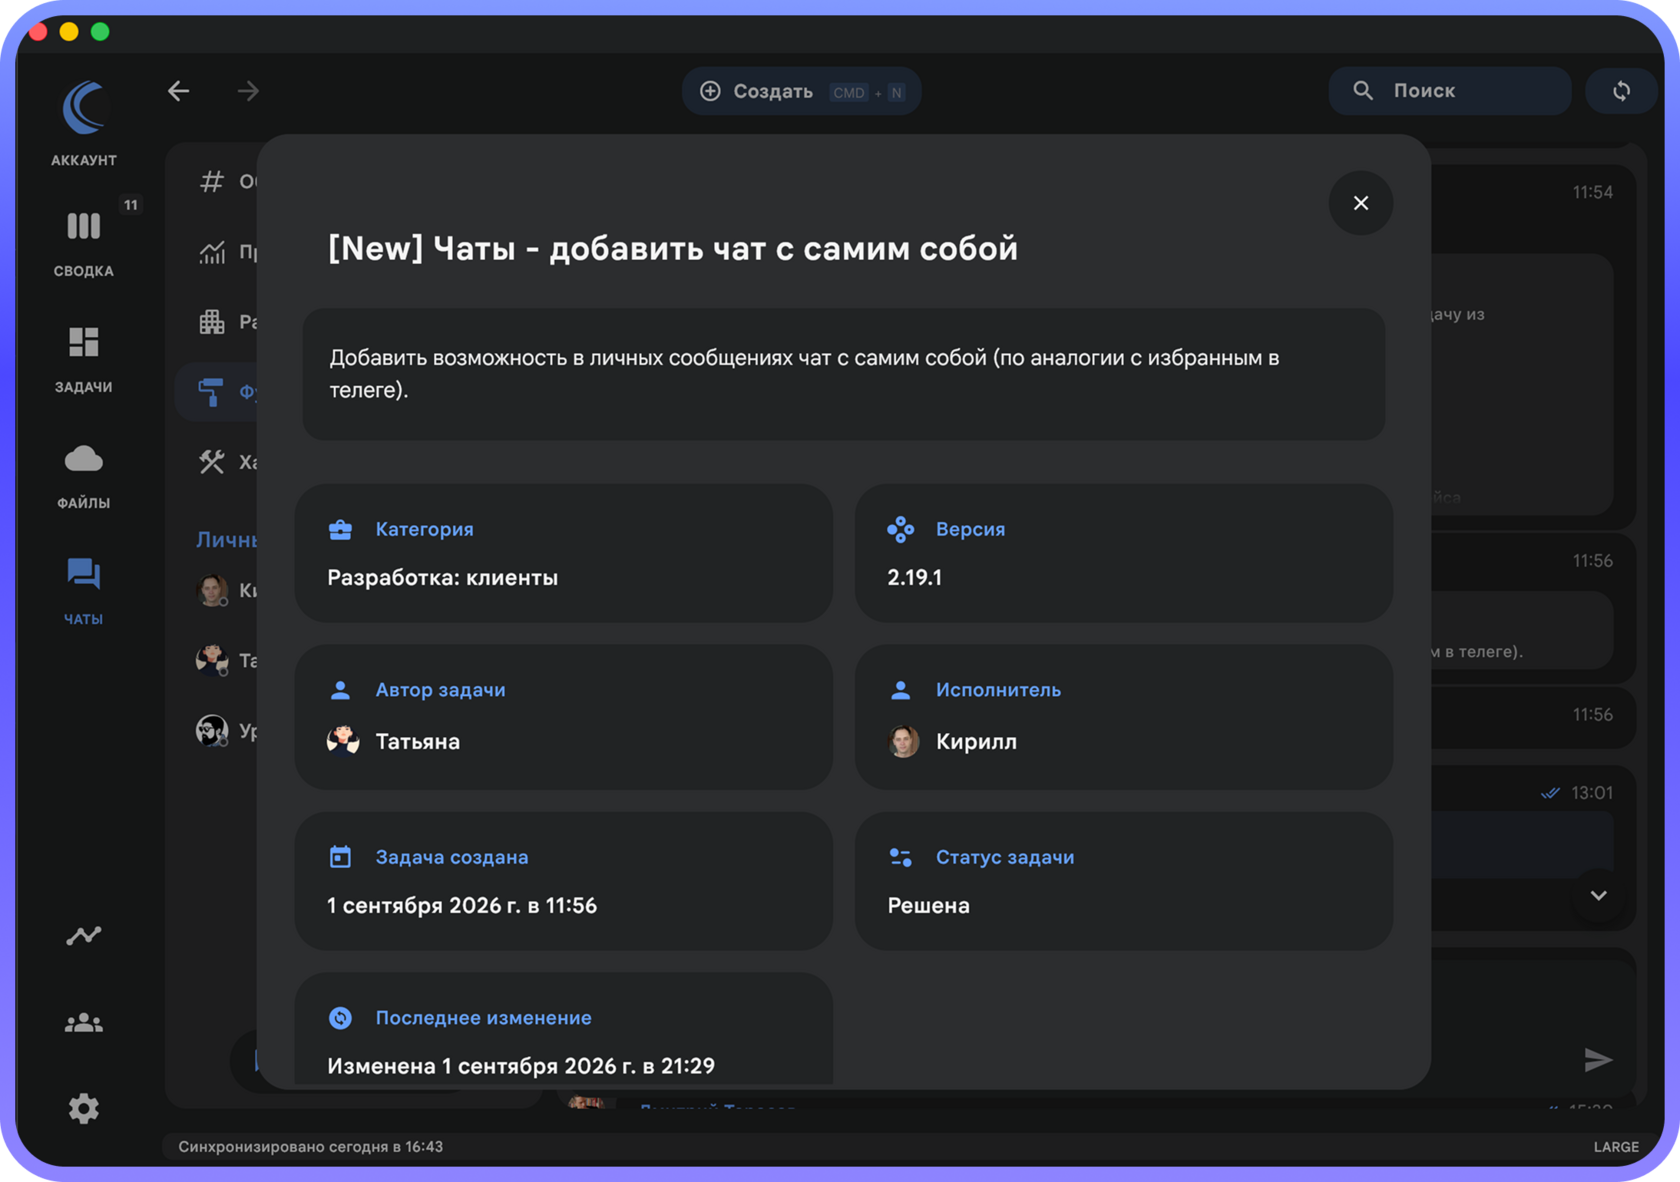Screen dimensions: 1680x1182
Task: Click the Создать button
Action: 801,91
